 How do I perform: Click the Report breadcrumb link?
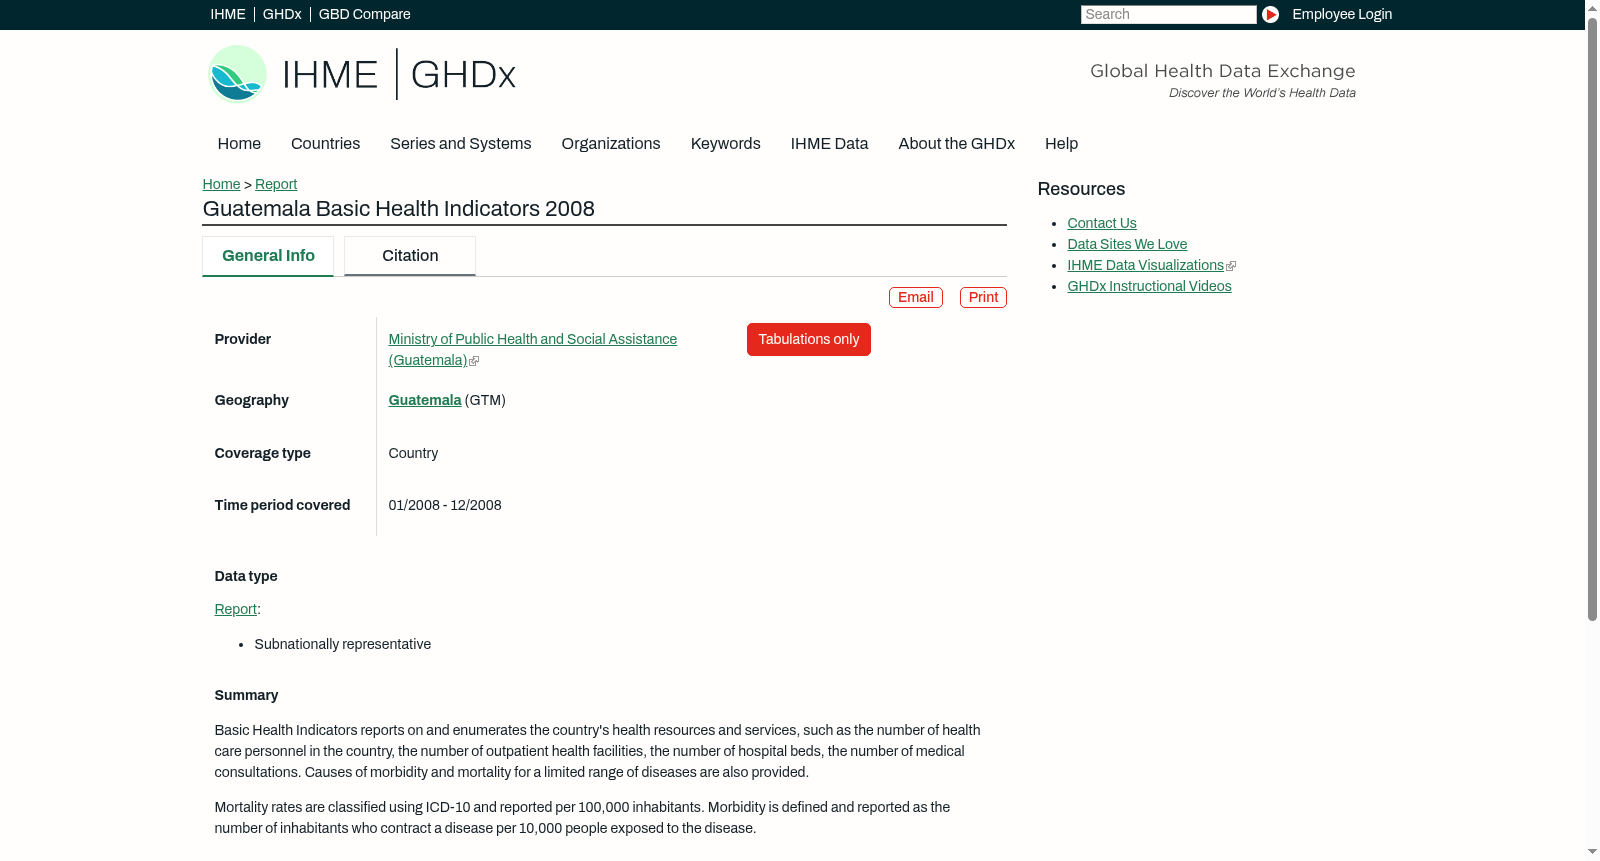coord(276,184)
